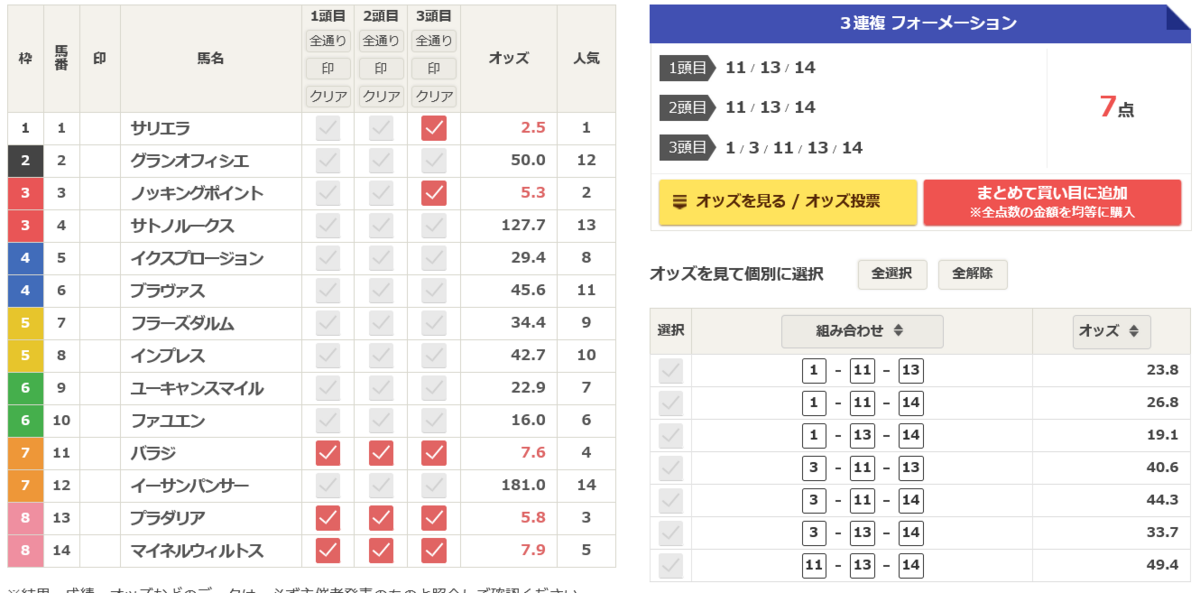Click 印 button under 2頭目
Image resolution: width=1200 pixels, height=593 pixels.
[381, 69]
